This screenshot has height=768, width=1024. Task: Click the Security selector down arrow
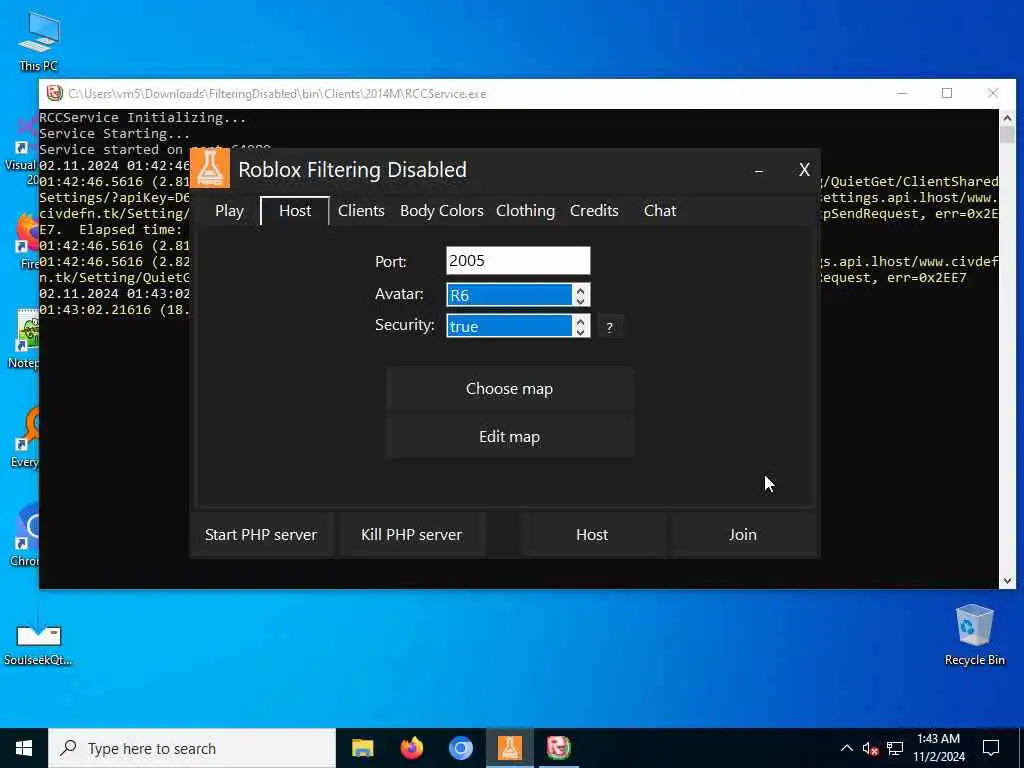580,332
